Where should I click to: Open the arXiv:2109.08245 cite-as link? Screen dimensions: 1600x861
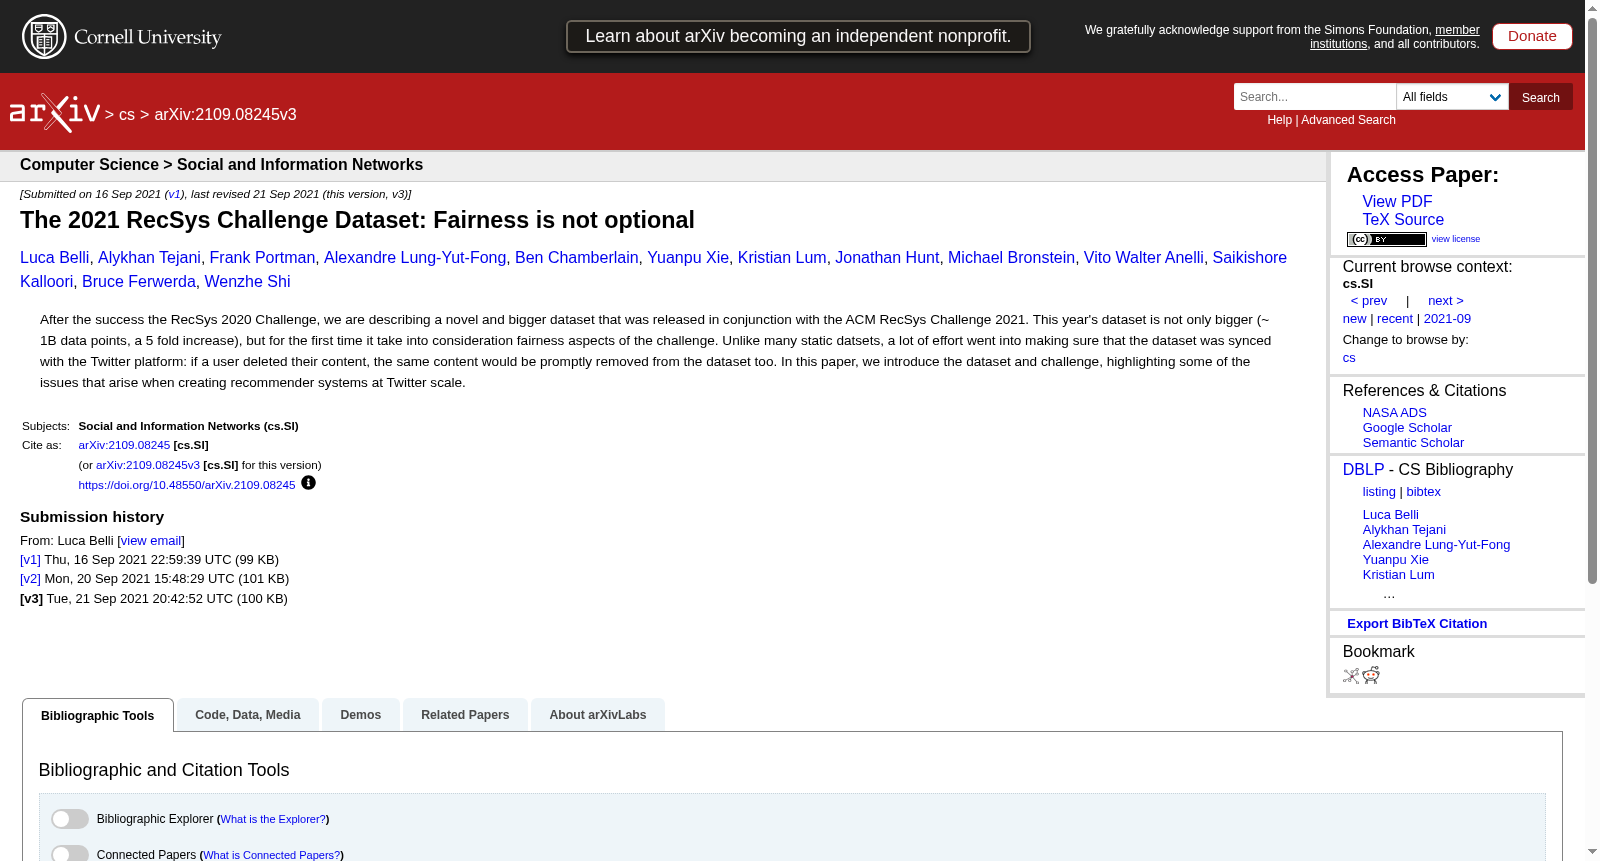point(124,445)
